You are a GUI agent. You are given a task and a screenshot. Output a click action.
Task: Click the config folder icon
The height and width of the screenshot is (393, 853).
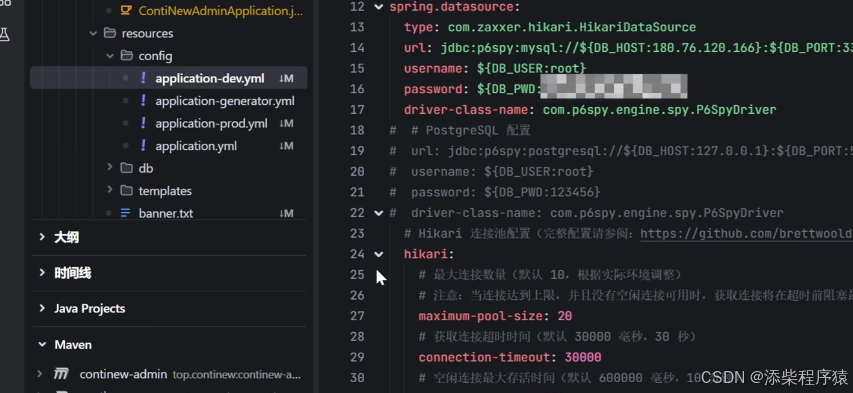(127, 56)
